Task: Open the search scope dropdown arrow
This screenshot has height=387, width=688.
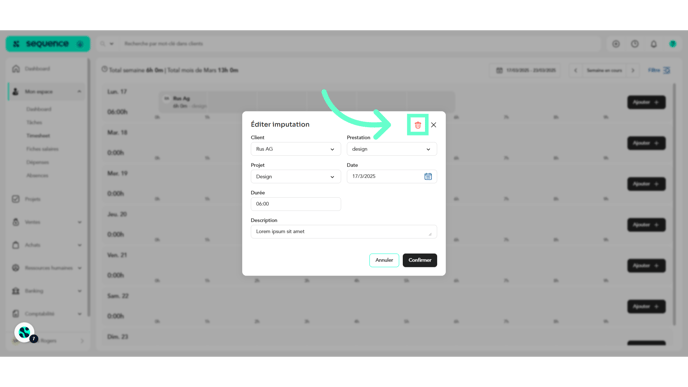Action: coord(111,44)
